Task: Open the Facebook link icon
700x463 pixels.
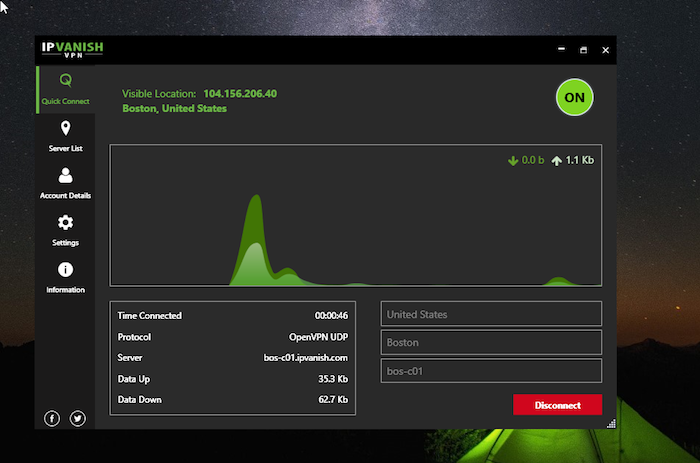Action: click(x=52, y=418)
